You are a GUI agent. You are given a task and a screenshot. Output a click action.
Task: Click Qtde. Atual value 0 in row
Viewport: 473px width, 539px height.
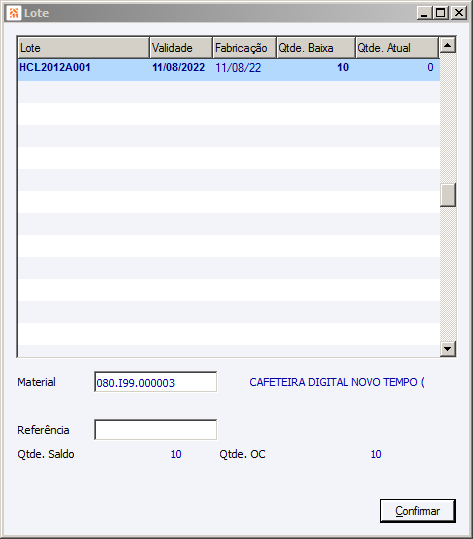click(x=430, y=67)
